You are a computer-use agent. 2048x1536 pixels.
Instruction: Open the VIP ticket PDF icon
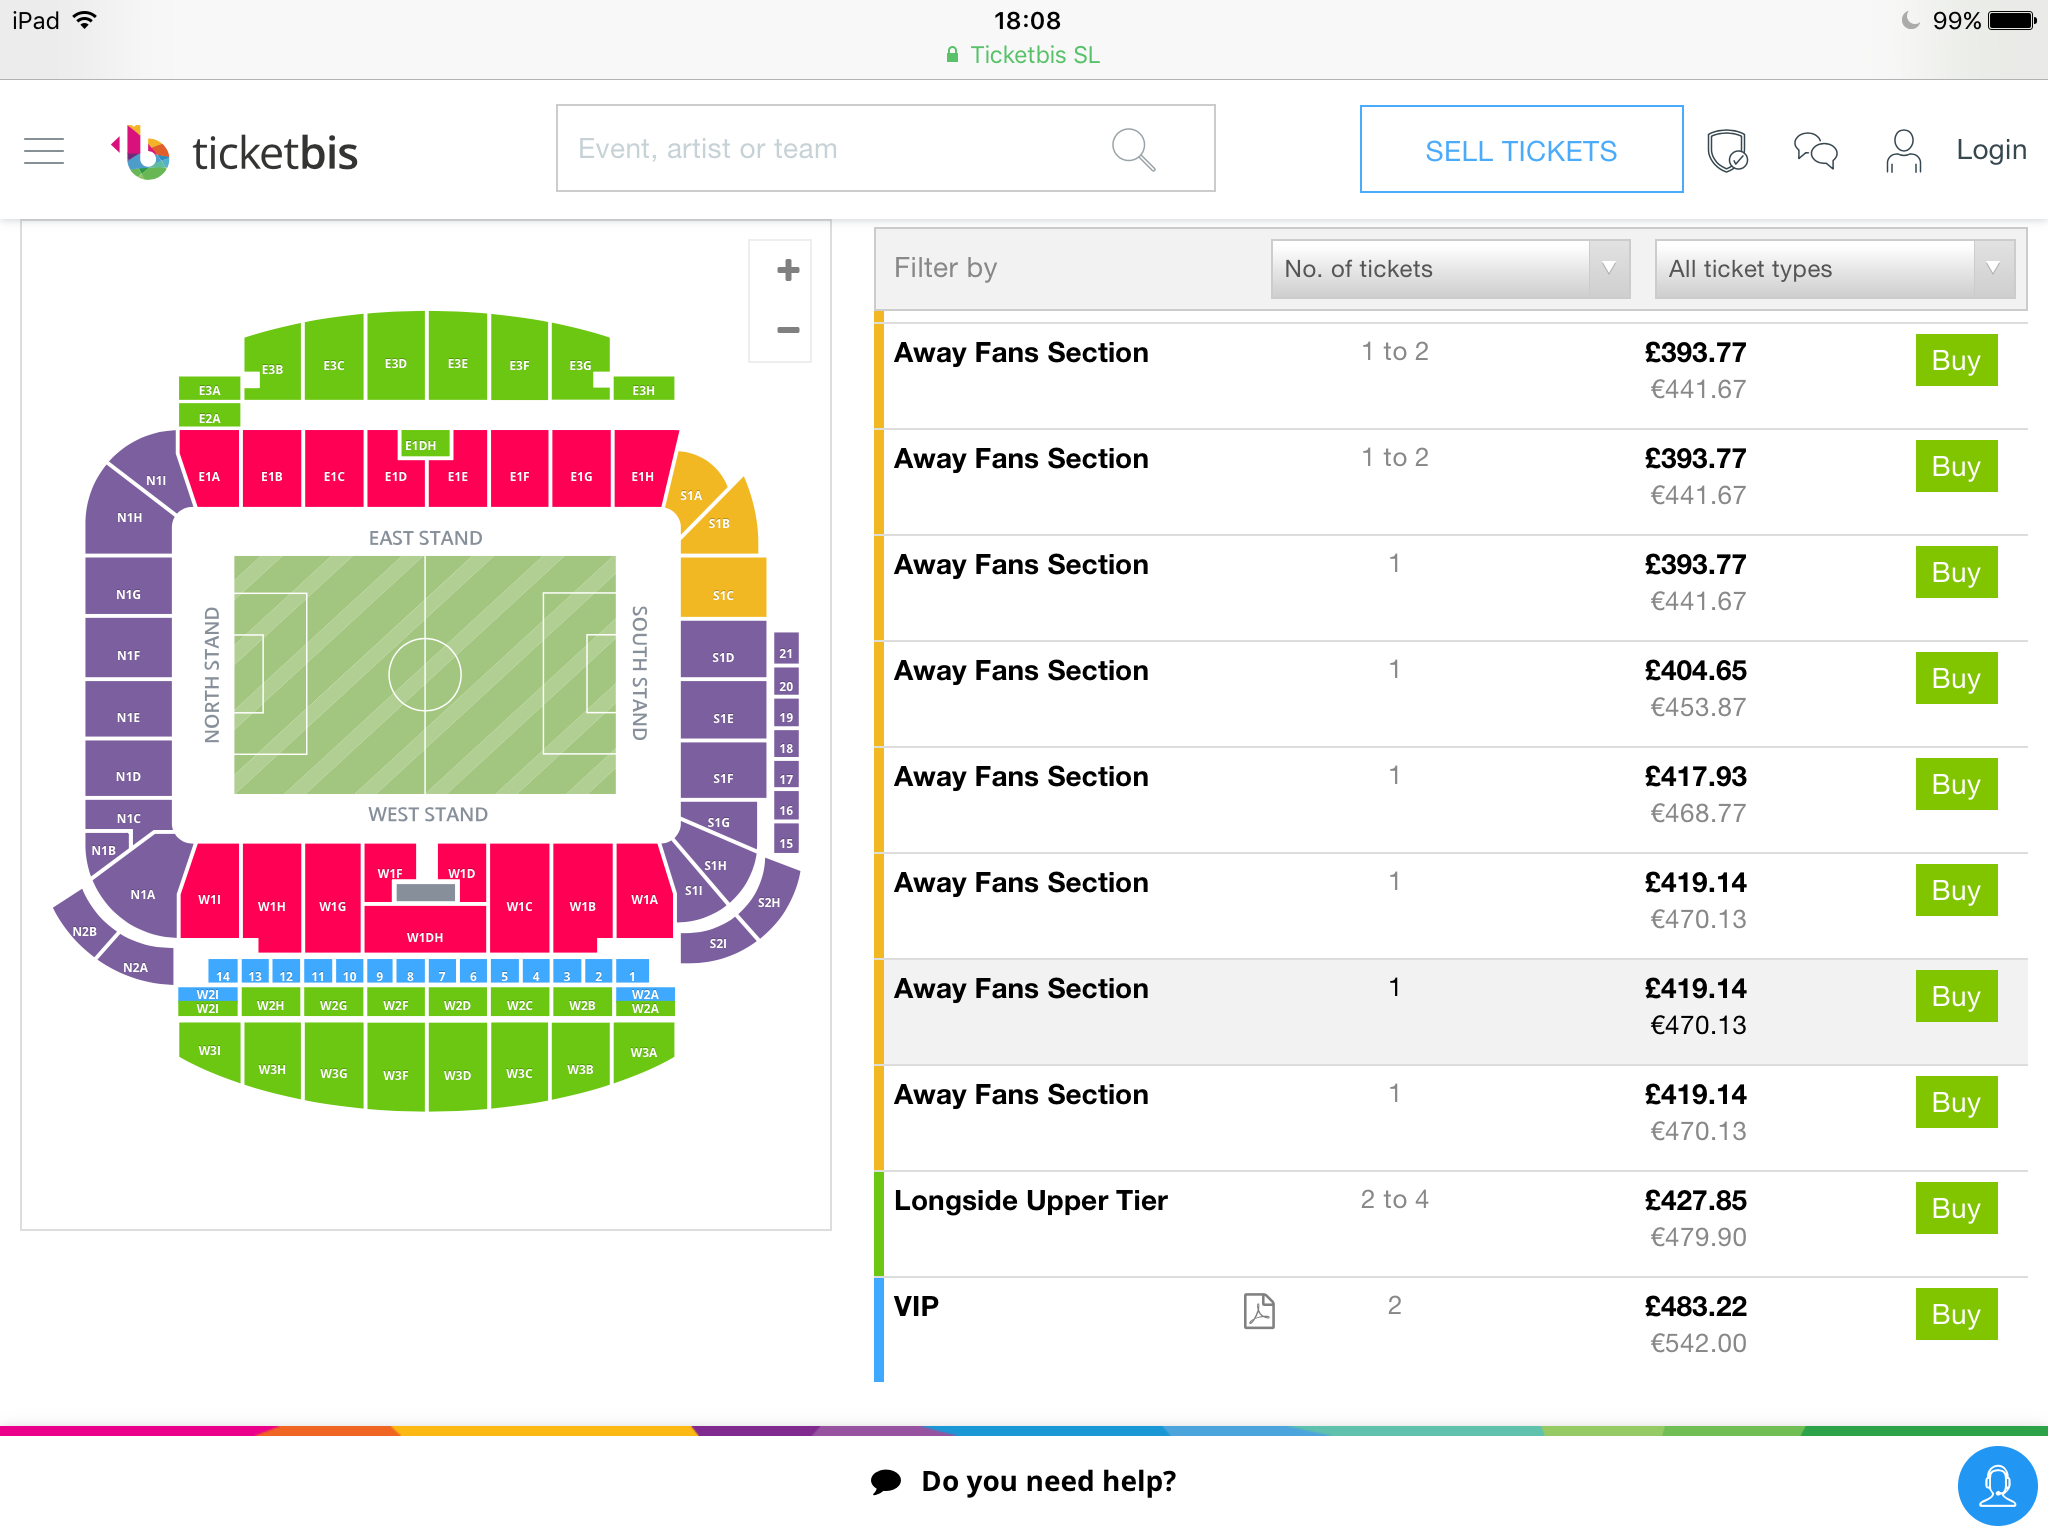[x=1259, y=1310]
